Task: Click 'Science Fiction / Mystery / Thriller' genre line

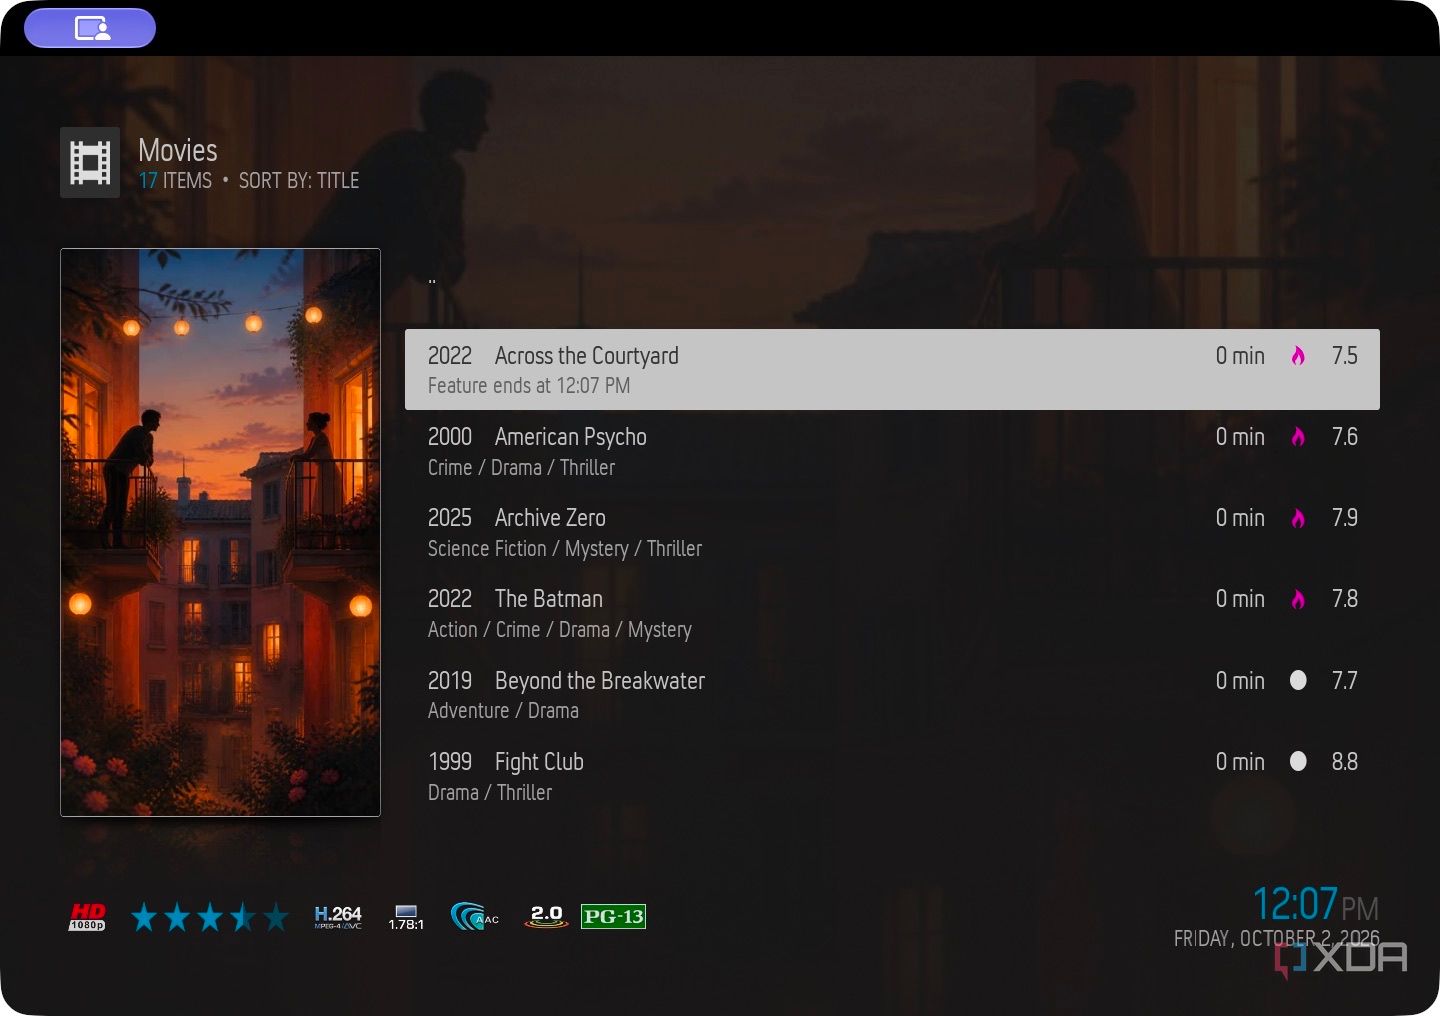Action: [565, 549]
